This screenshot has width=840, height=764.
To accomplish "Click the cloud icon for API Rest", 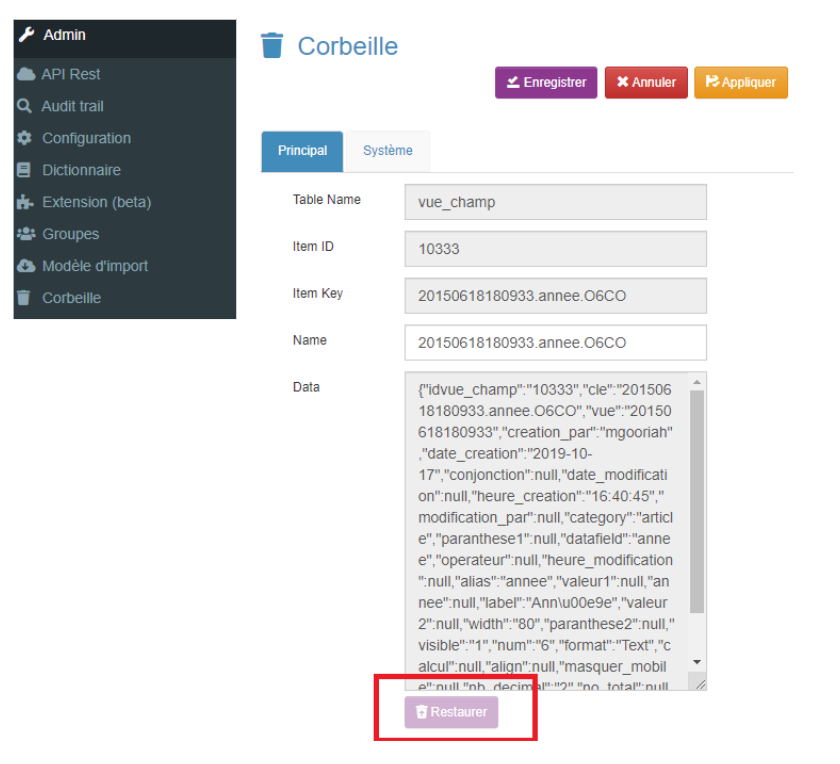I will (x=25, y=74).
